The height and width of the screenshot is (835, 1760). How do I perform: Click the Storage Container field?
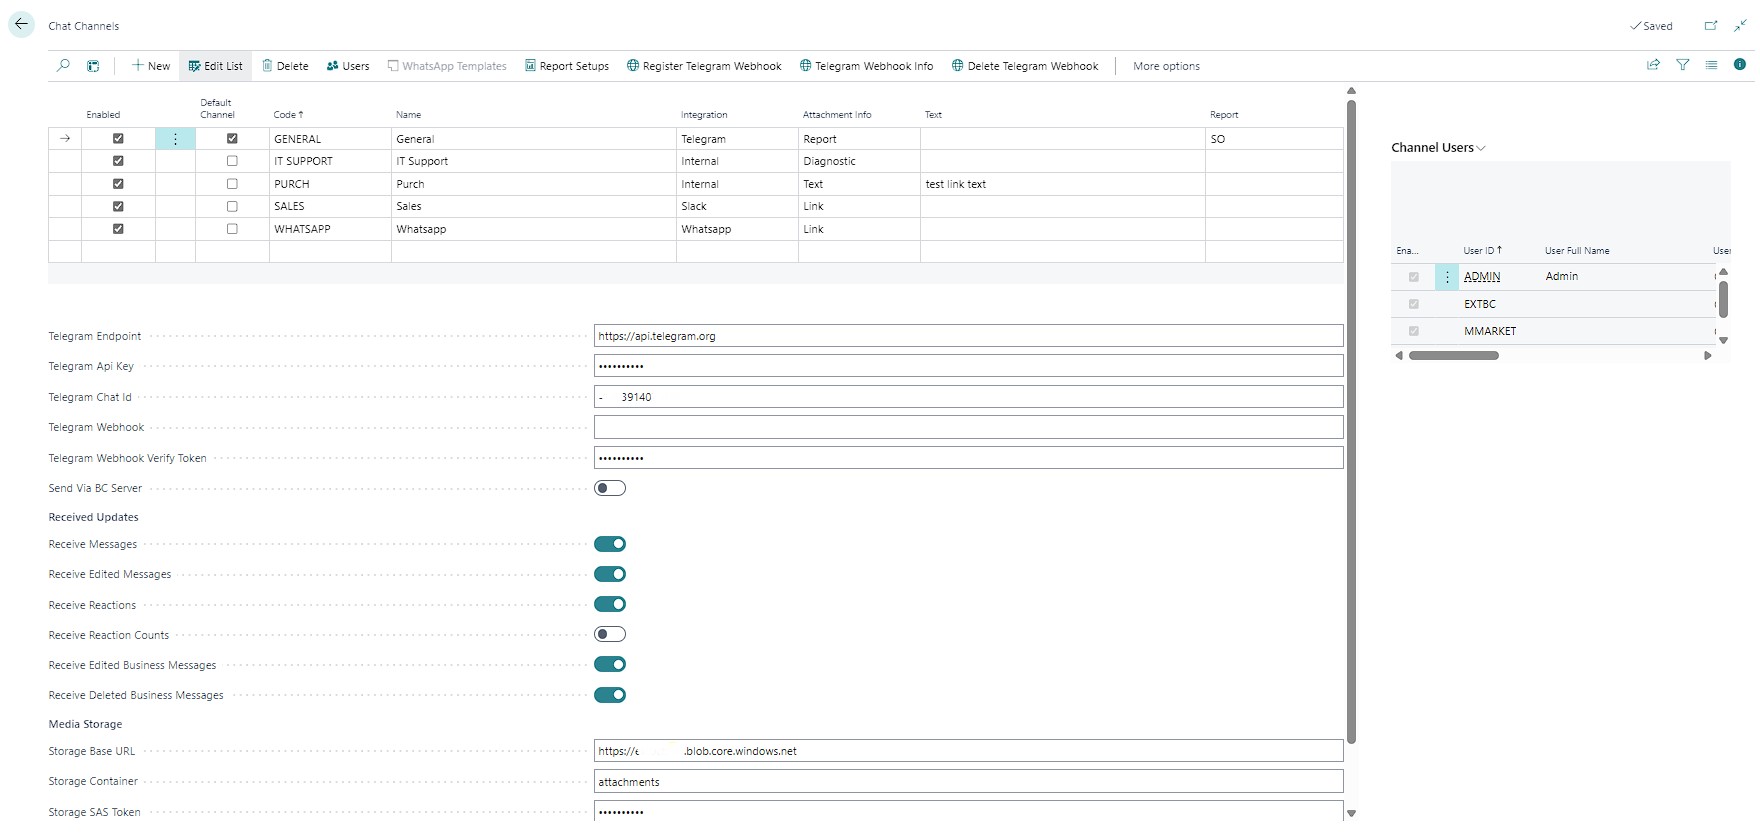point(968,782)
